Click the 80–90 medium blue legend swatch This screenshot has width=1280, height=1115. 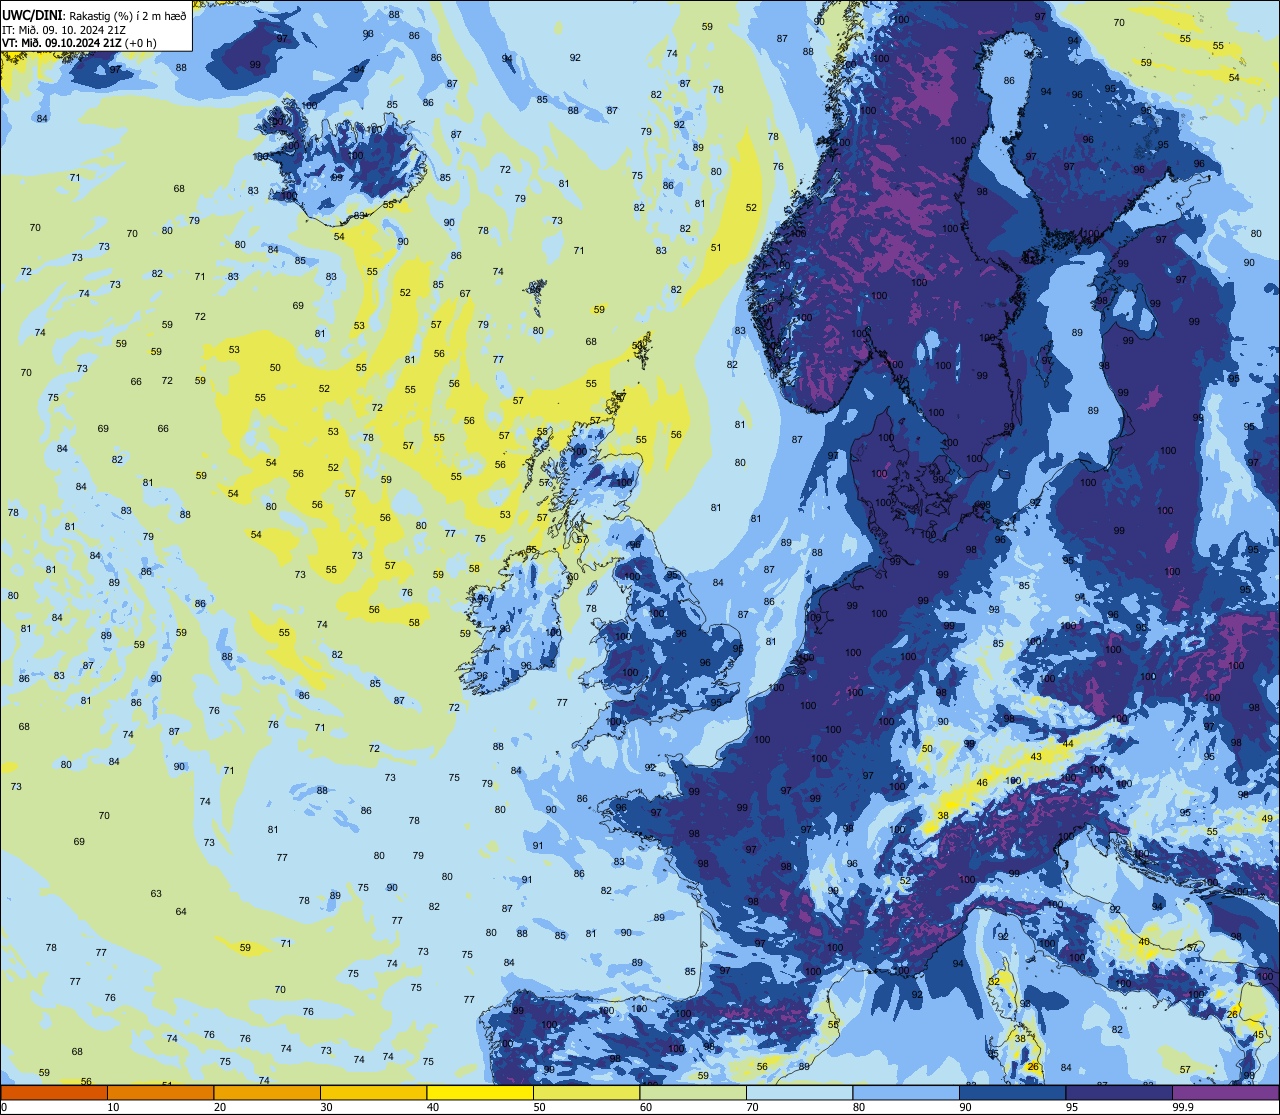pyautogui.click(x=906, y=1092)
